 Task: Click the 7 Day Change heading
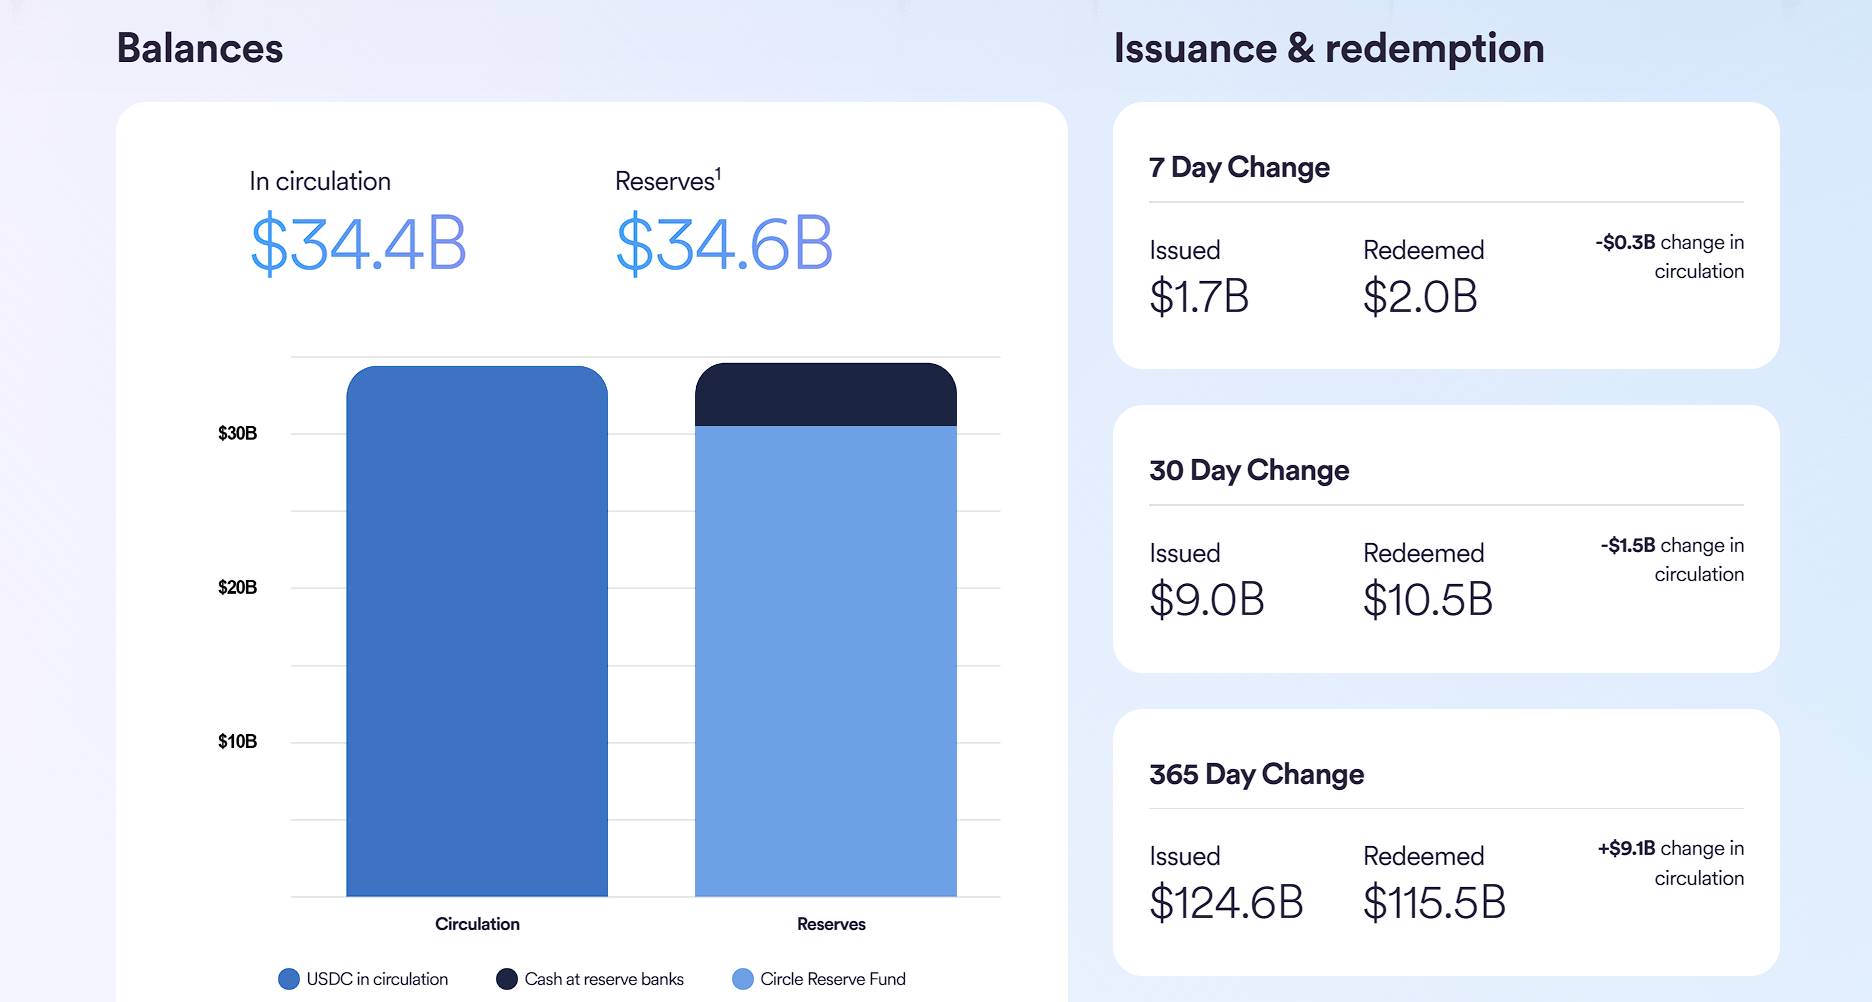pos(1239,167)
